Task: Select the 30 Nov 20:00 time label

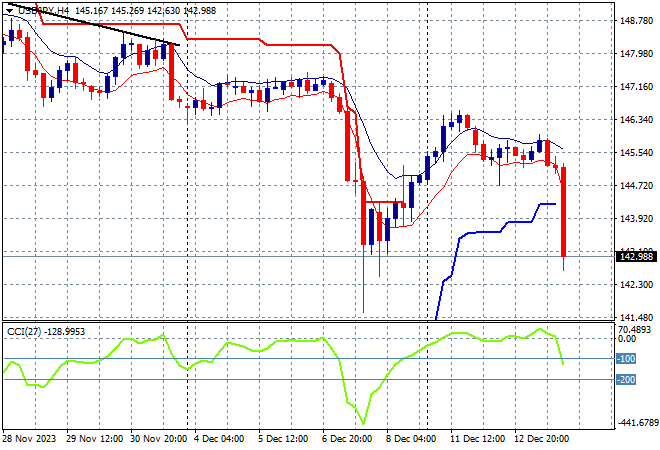Action: pyautogui.click(x=158, y=439)
